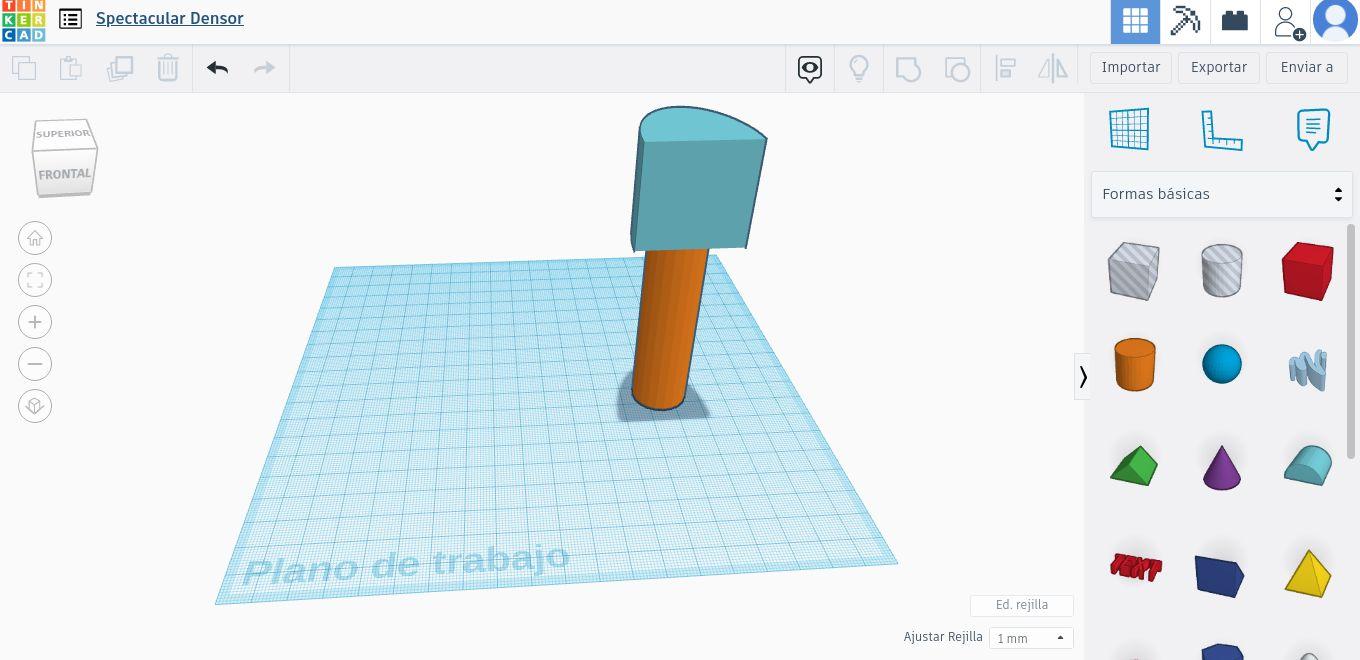Image resolution: width=1360 pixels, height=660 pixels.
Task: Click the Enviar a button
Action: [x=1307, y=67]
